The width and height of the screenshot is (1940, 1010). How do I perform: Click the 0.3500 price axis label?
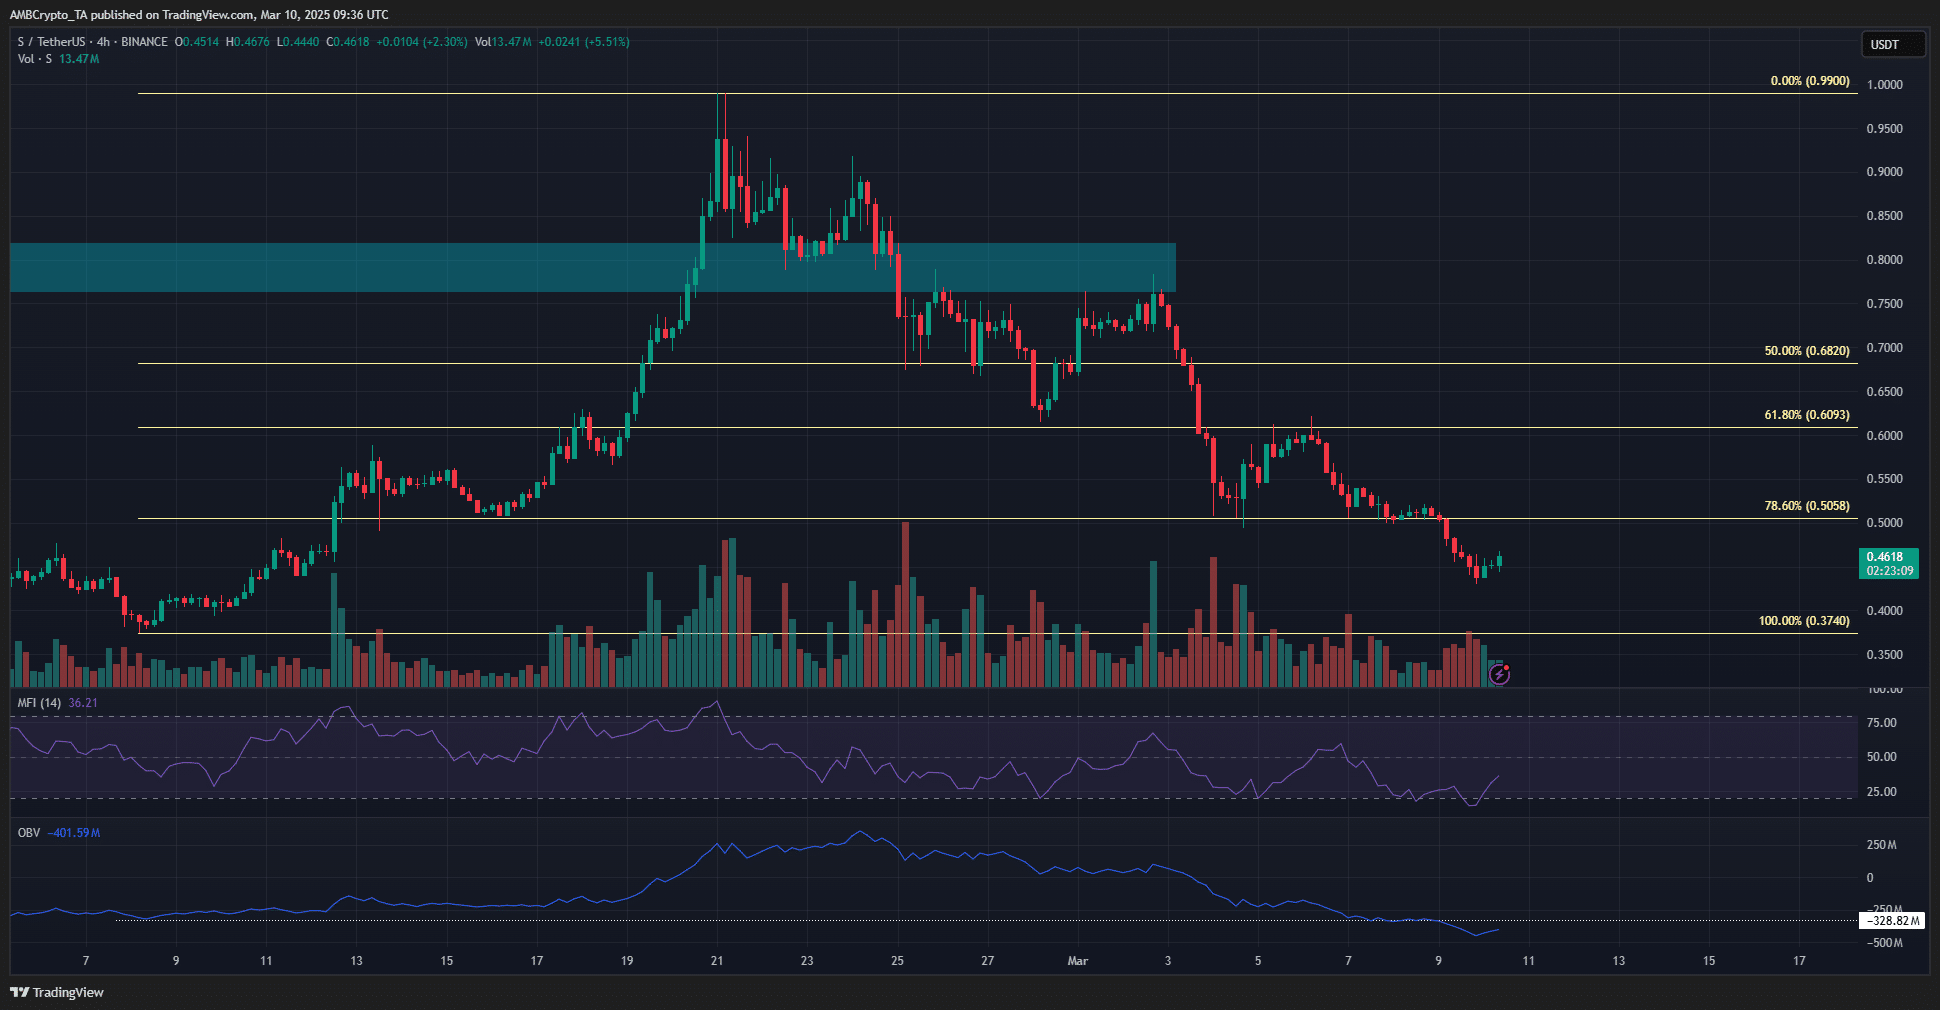click(x=1885, y=655)
